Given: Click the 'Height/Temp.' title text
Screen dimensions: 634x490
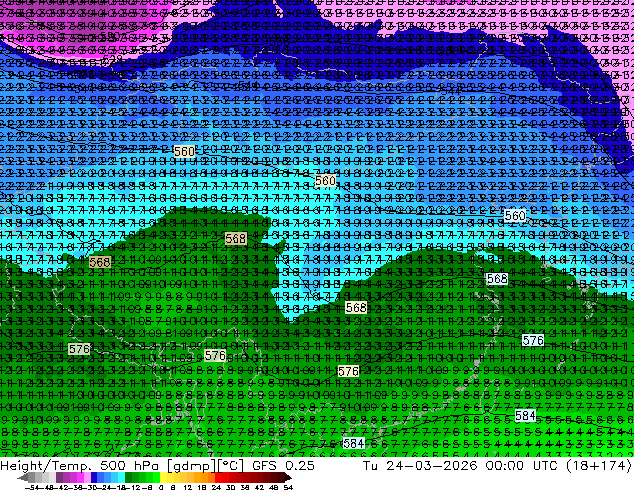Looking at the screenshot, I should pyautogui.click(x=47, y=466).
